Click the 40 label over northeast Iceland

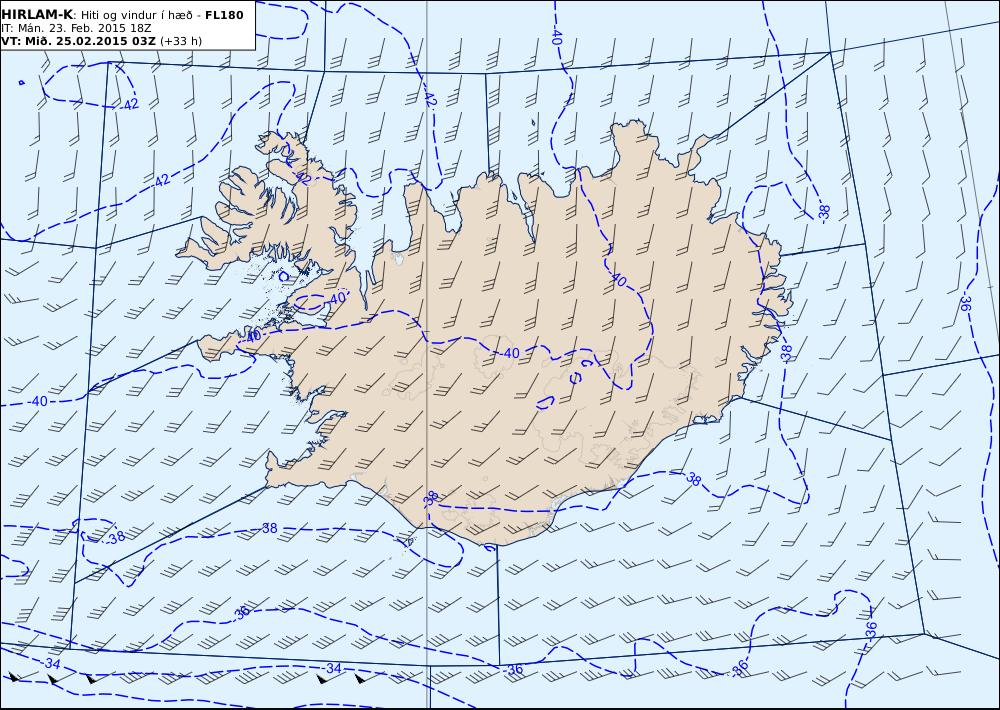(x=618, y=279)
